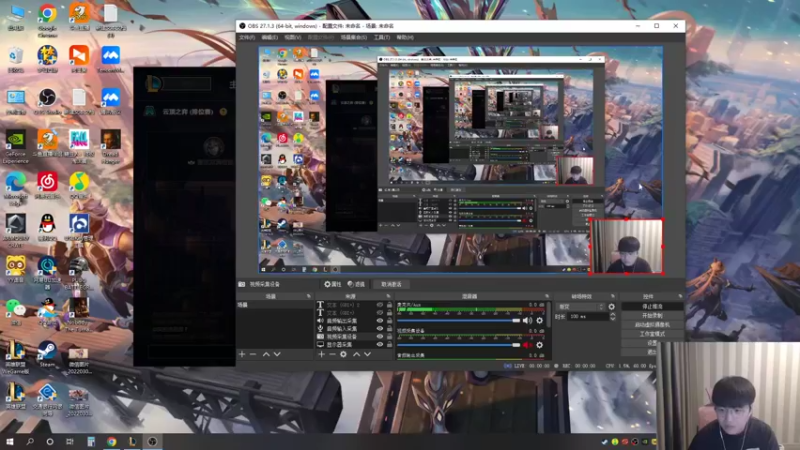800x450 pixels.
Task: Hide audio input capture source eye
Action: 380,329
